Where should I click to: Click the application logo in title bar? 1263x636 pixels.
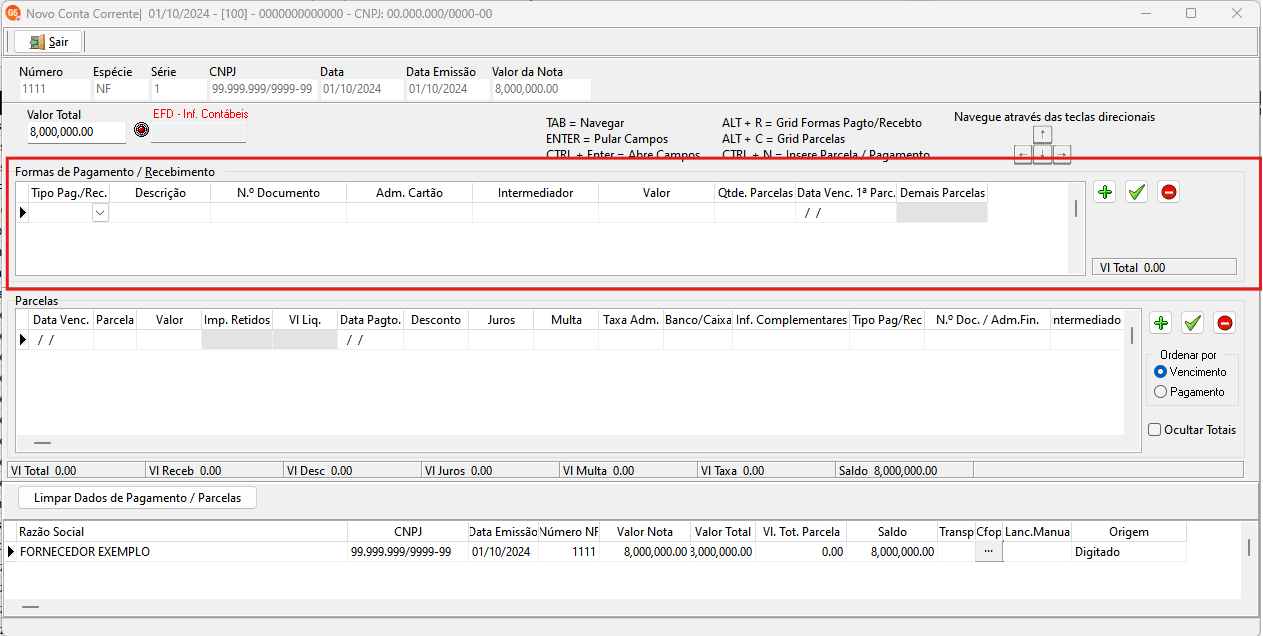(14, 14)
